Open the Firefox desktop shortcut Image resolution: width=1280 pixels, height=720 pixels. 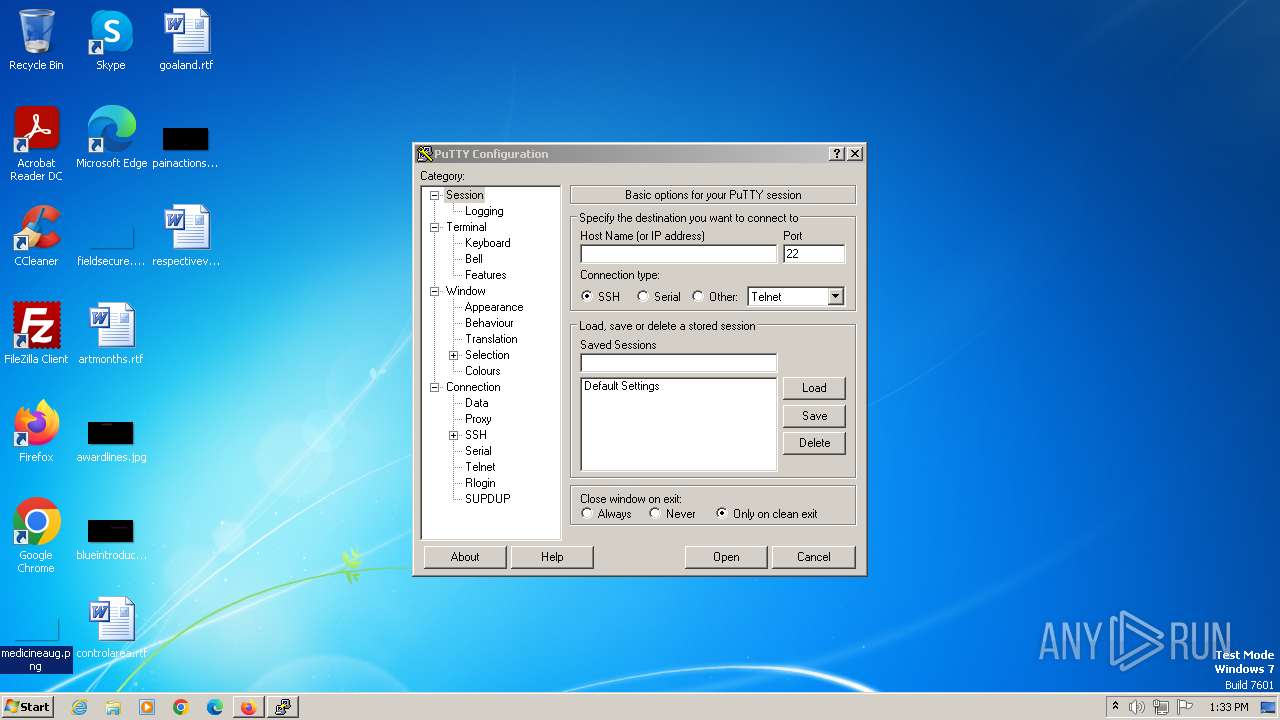click(x=36, y=432)
